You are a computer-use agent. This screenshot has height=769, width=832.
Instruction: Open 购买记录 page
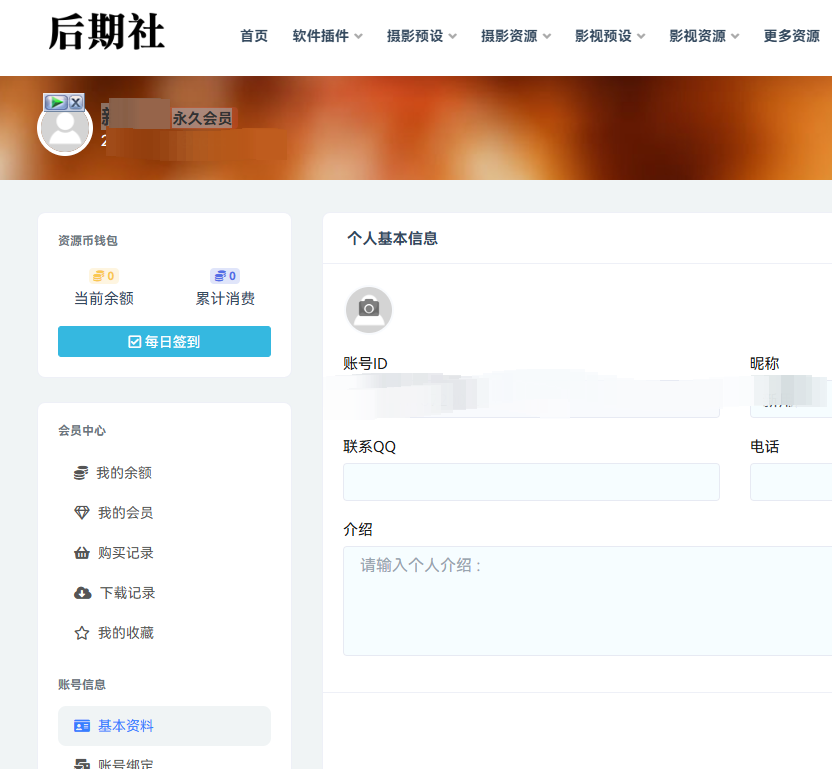tap(126, 553)
